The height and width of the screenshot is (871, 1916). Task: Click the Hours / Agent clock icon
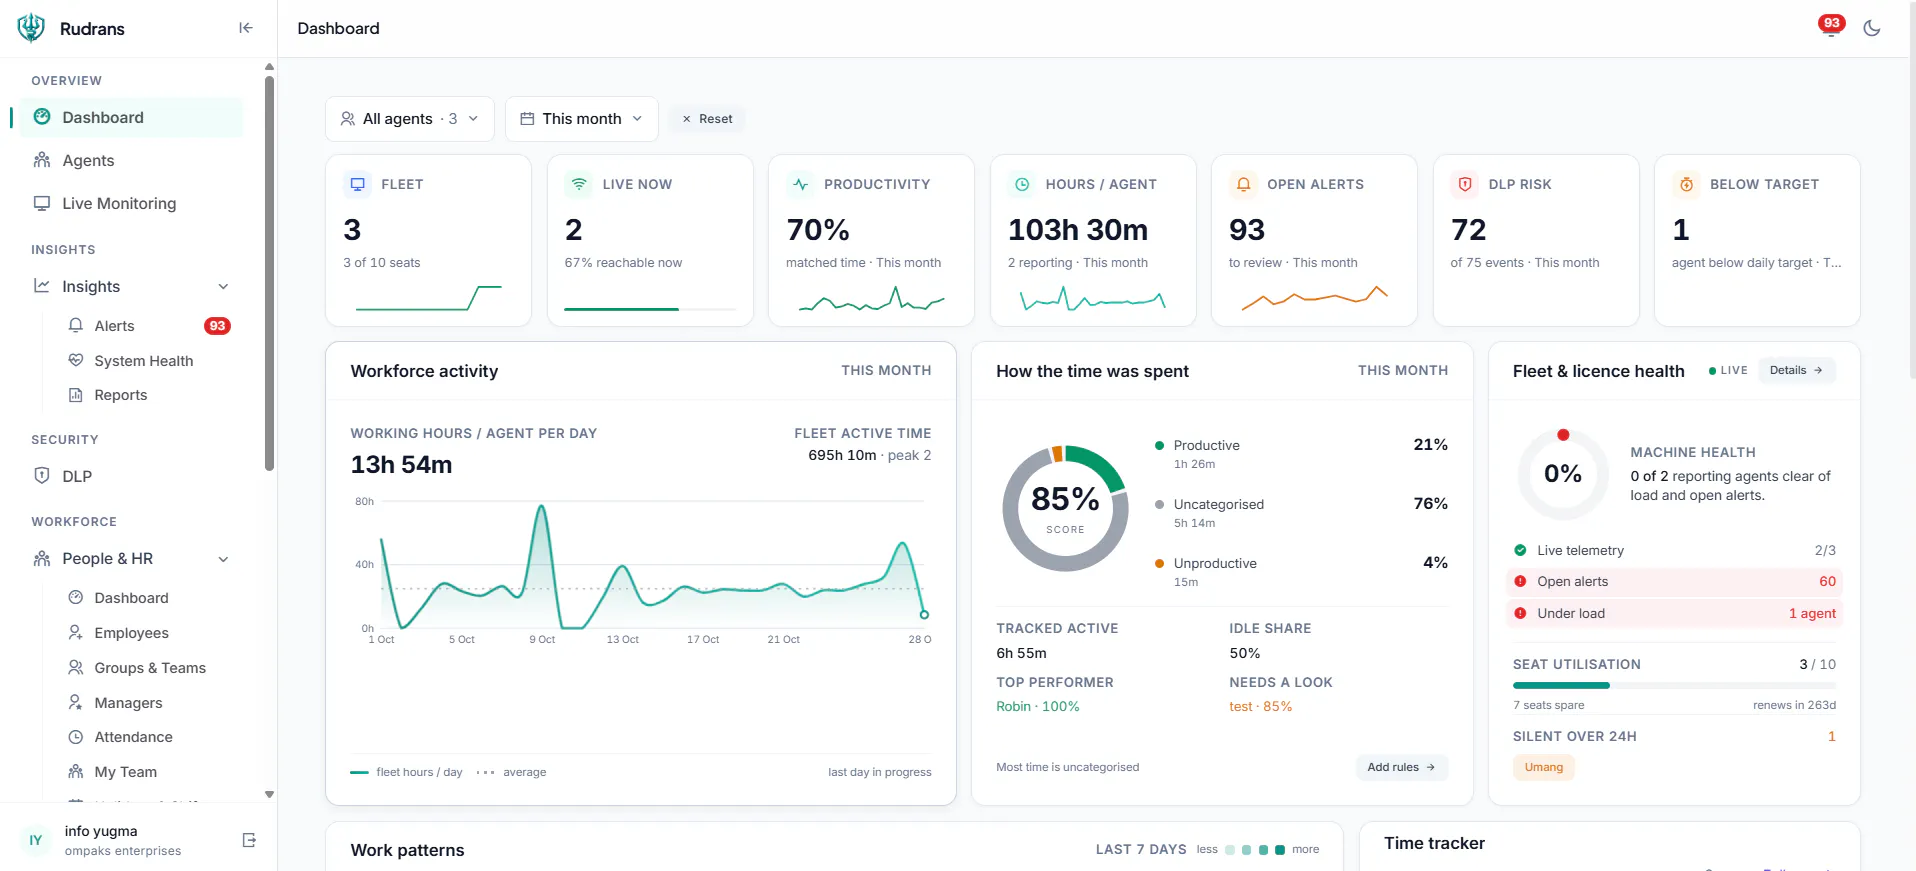[1022, 184]
